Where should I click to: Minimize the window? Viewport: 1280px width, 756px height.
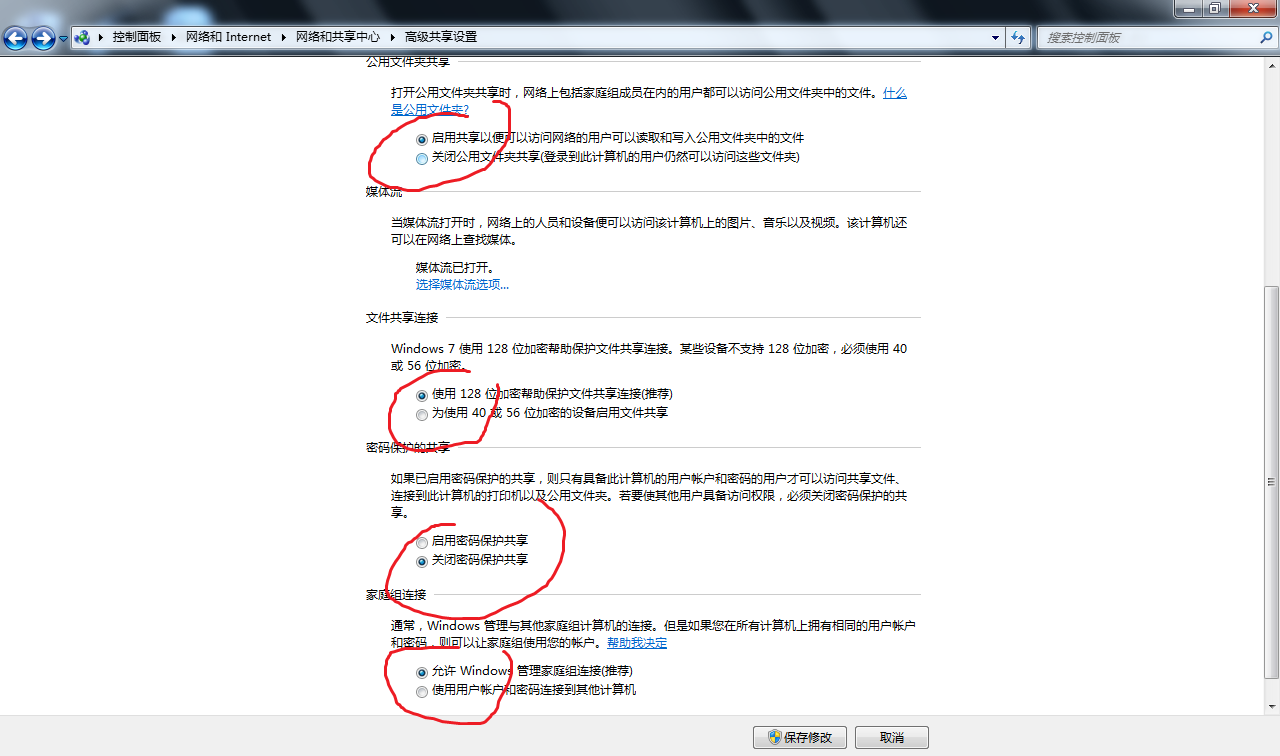click(1188, 8)
